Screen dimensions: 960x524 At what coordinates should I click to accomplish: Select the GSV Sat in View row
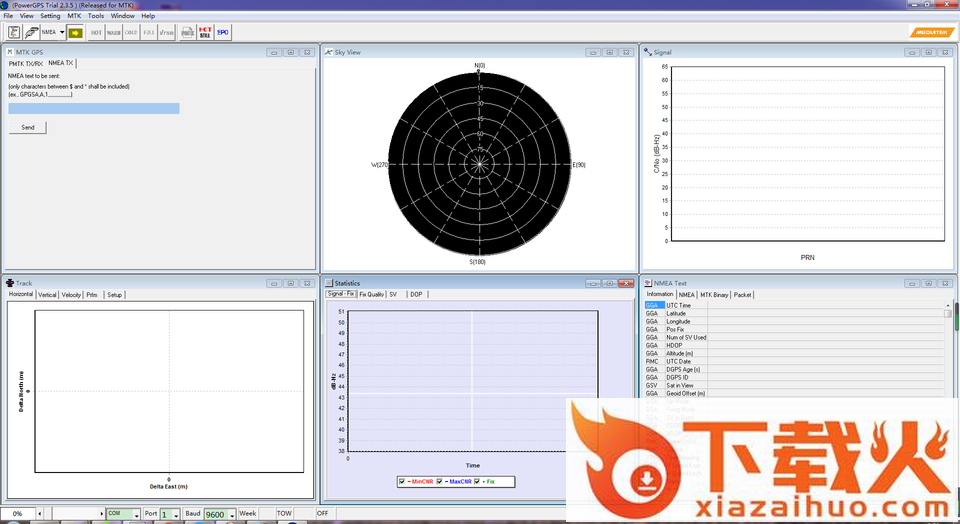pos(794,385)
